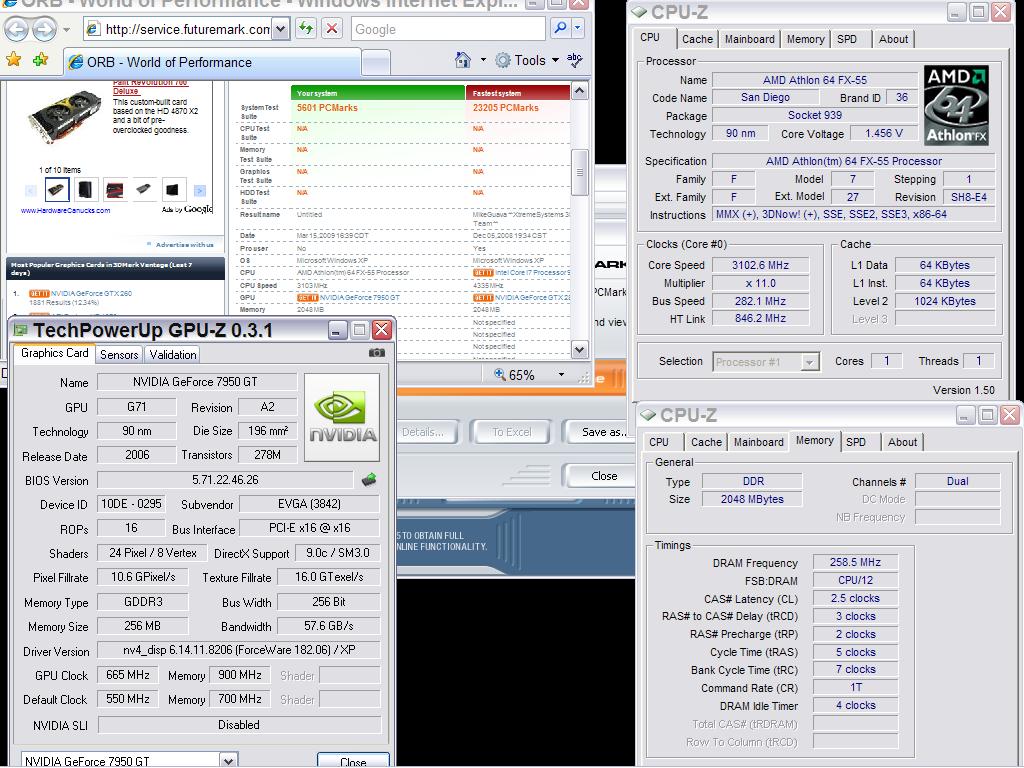The image size is (1024, 768).
Task: Click the Close button in GPU-Z
Action: [x=353, y=761]
